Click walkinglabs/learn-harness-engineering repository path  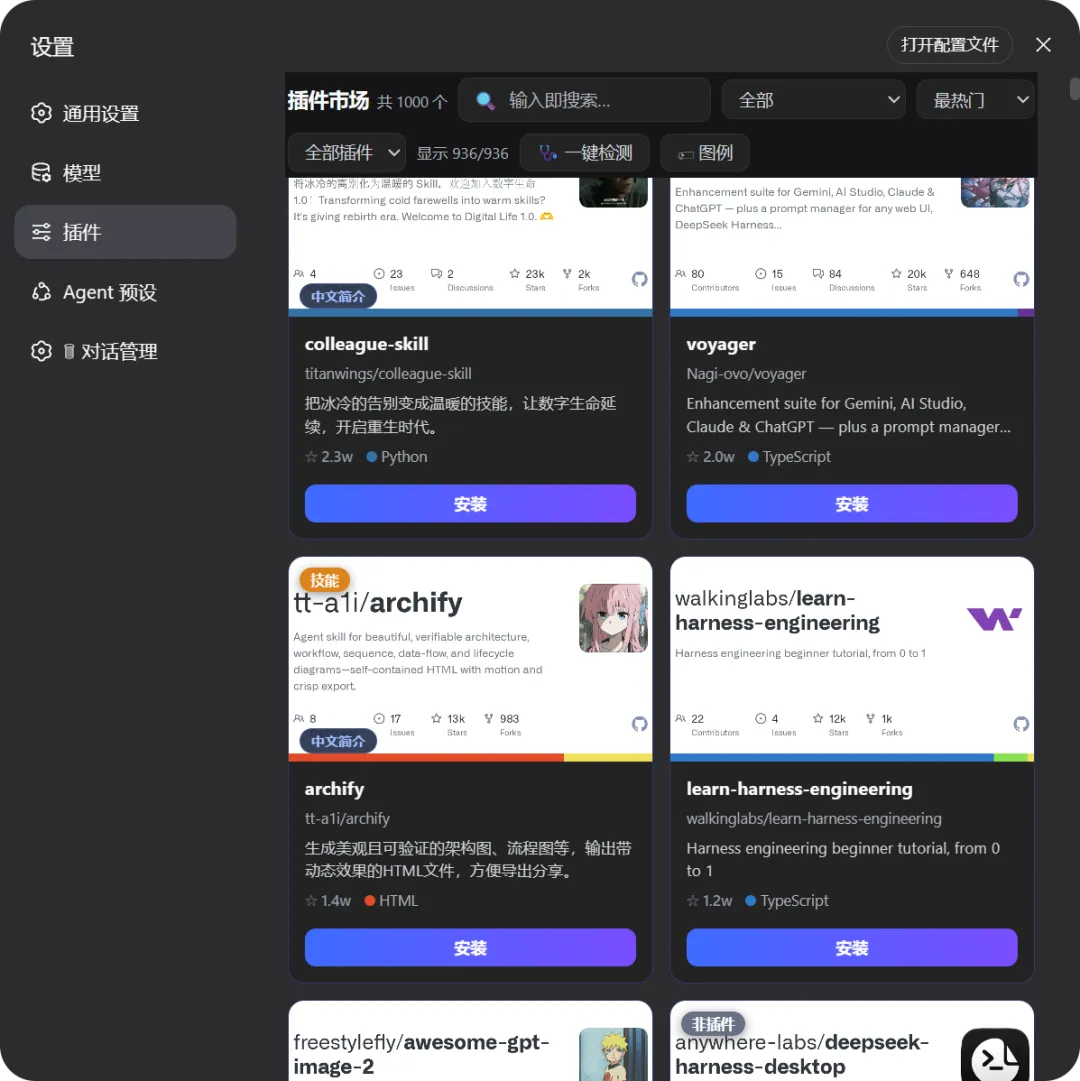click(814, 818)
